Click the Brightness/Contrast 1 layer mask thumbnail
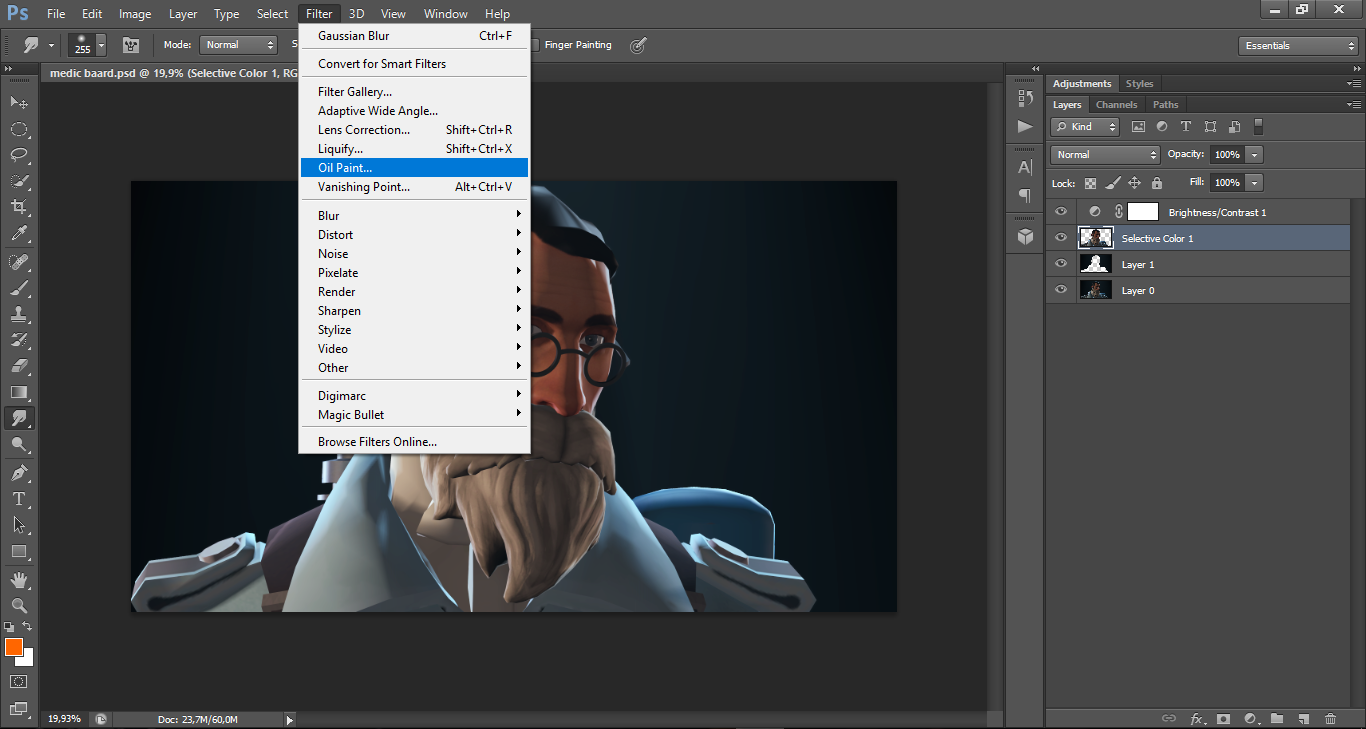Image resolution: width=1366 pixels, height=729 pixels. coord(1142,212)
